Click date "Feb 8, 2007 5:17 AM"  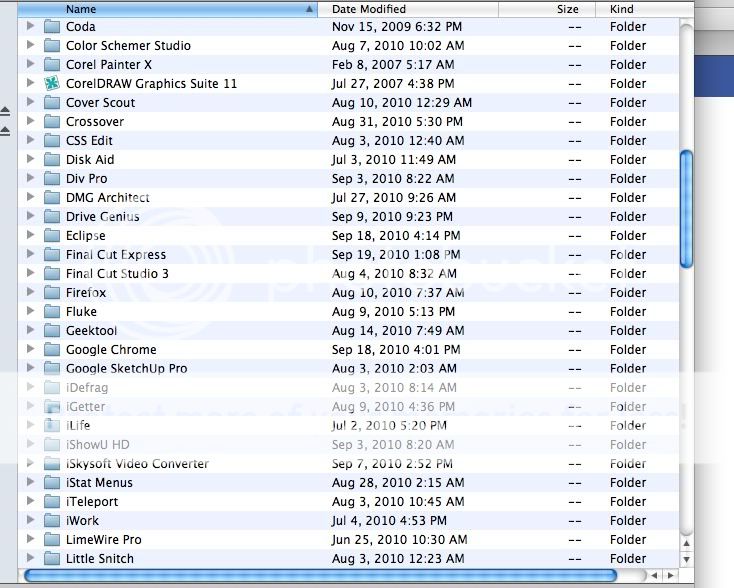tap(393, 65)
